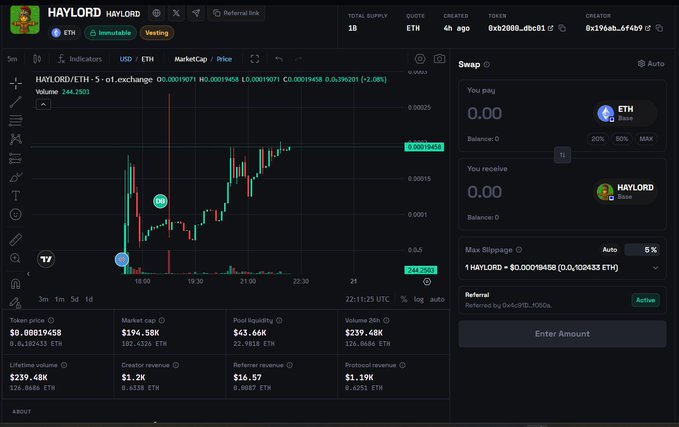Toggle the magnet snap mode

coord(16,284)
